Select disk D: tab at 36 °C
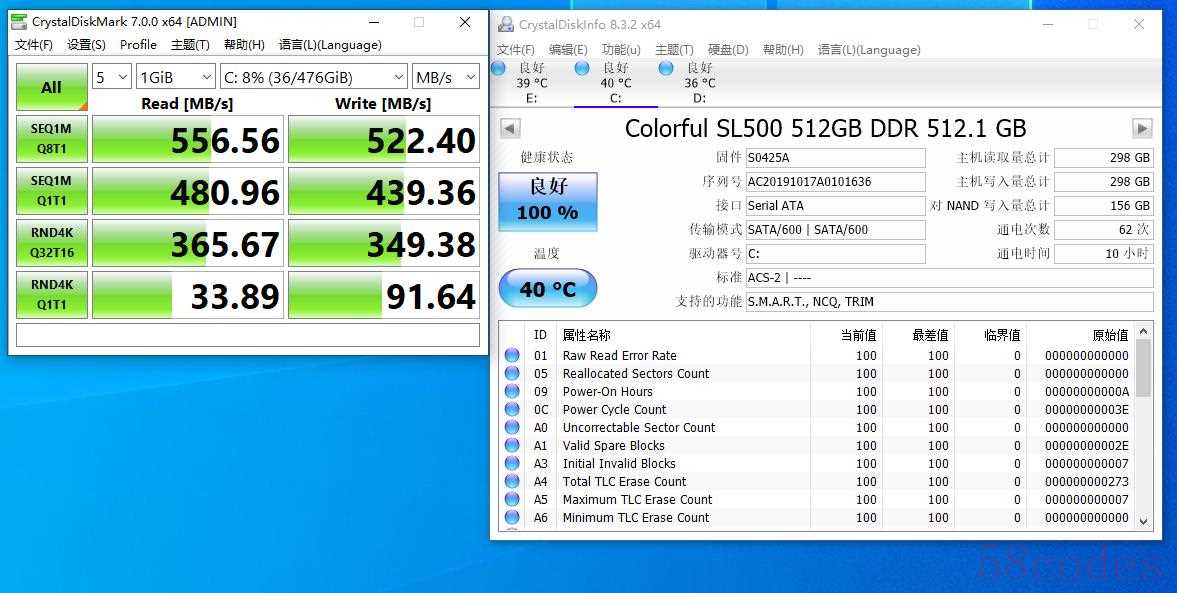The image size is (1177, 593). tap(700, 83)
